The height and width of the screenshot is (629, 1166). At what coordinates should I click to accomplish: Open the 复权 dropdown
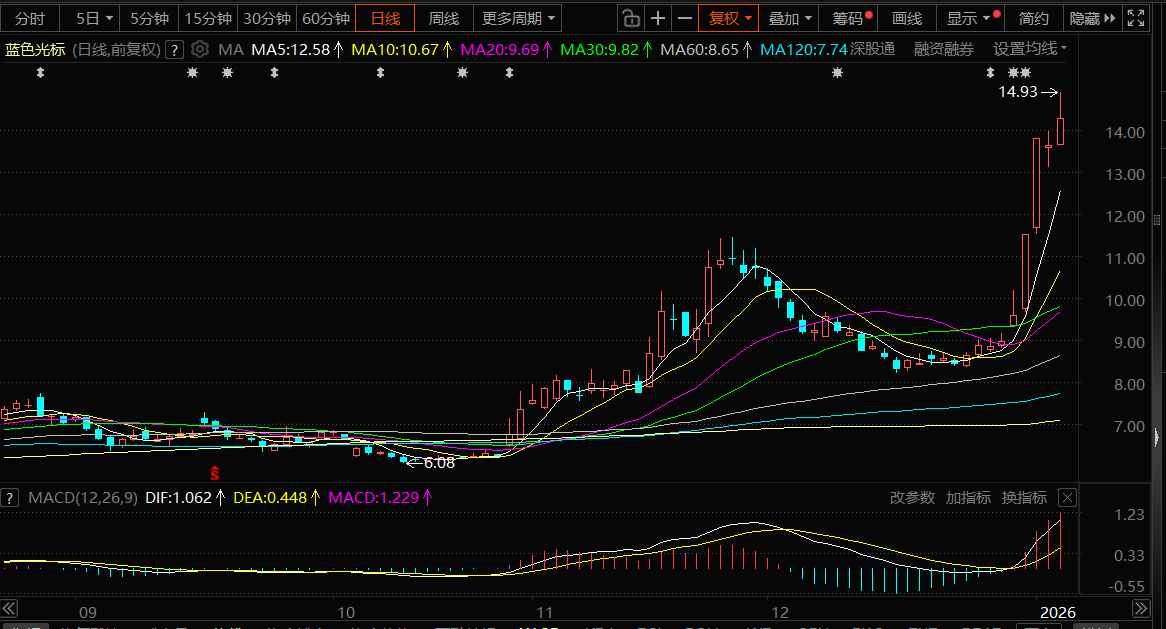coord(729,18)
